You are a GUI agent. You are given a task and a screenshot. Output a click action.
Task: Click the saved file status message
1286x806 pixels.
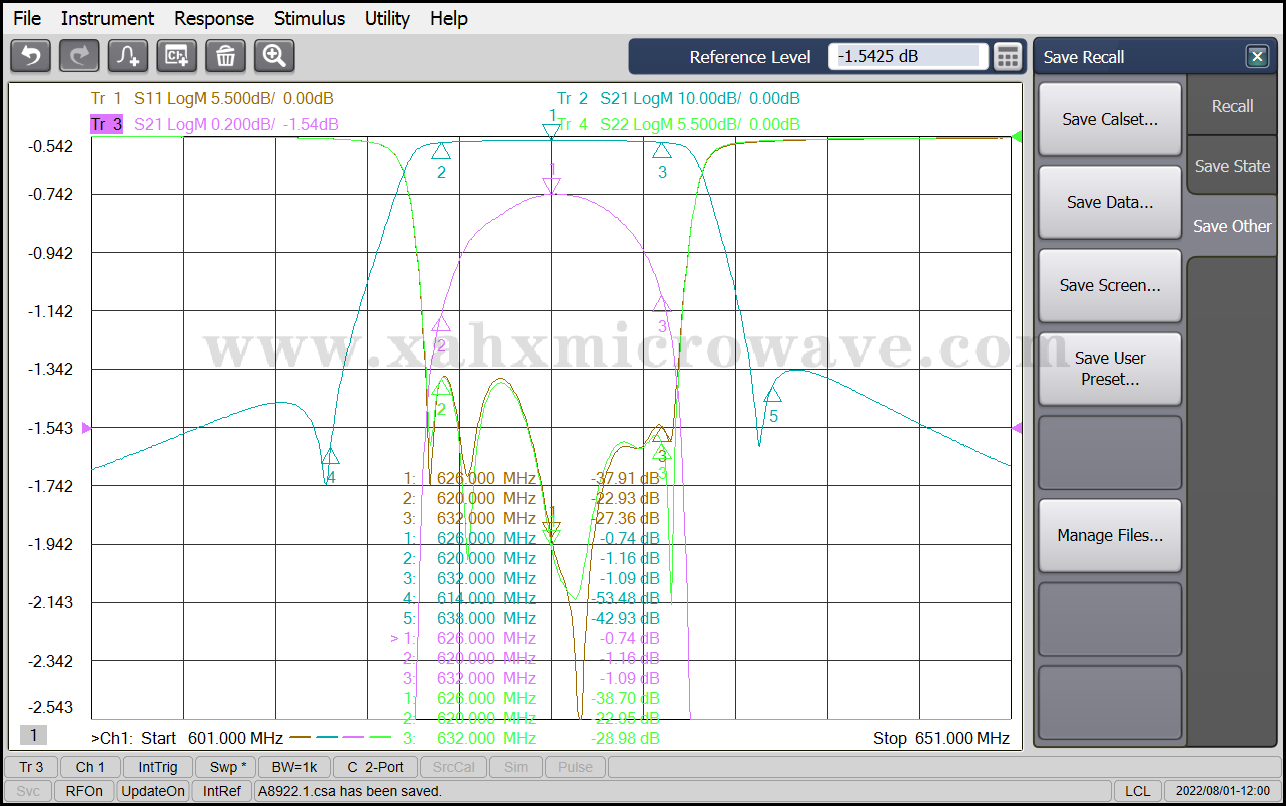[351, 791]
